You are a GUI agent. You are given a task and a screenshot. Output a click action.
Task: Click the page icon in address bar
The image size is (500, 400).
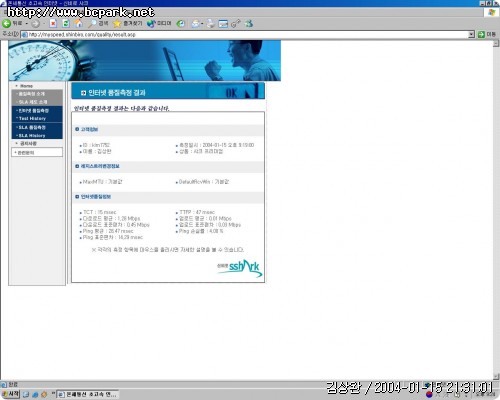point(24,35)
